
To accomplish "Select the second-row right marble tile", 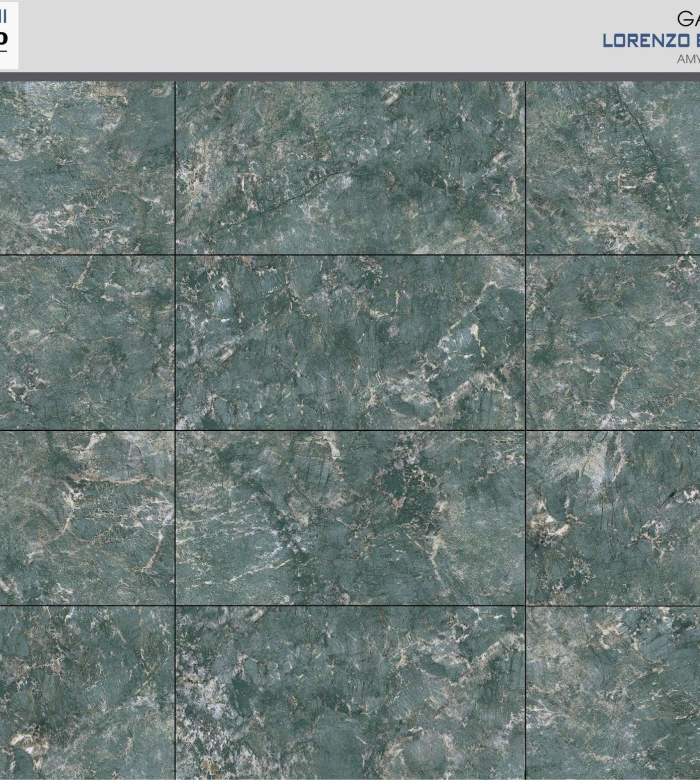I will coord(613,343).
